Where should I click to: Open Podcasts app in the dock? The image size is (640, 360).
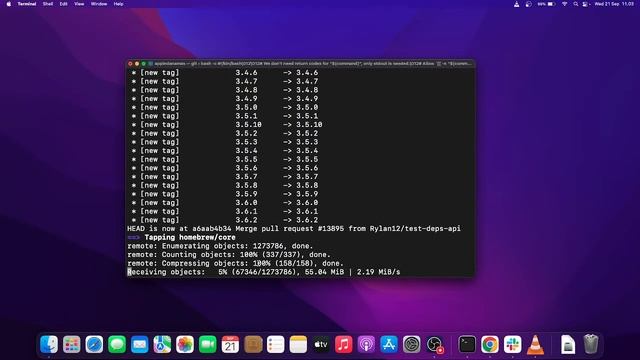(x=366, y=344)
